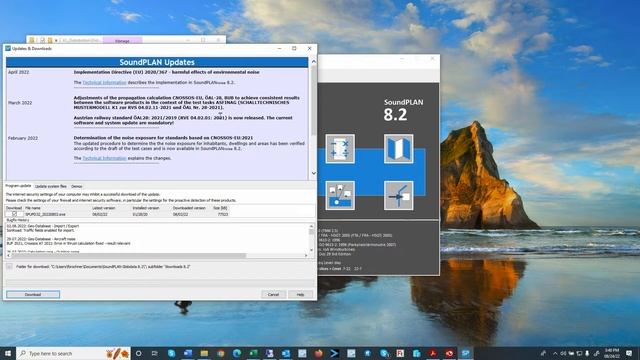This screenshot has width=640, height=360.
Task: Click the Installed version column header
Action: coord(146,208)
